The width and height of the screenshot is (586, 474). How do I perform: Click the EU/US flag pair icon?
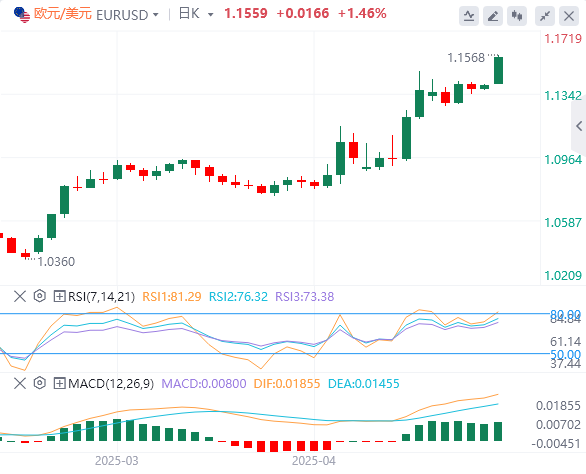tap(22, 15)
